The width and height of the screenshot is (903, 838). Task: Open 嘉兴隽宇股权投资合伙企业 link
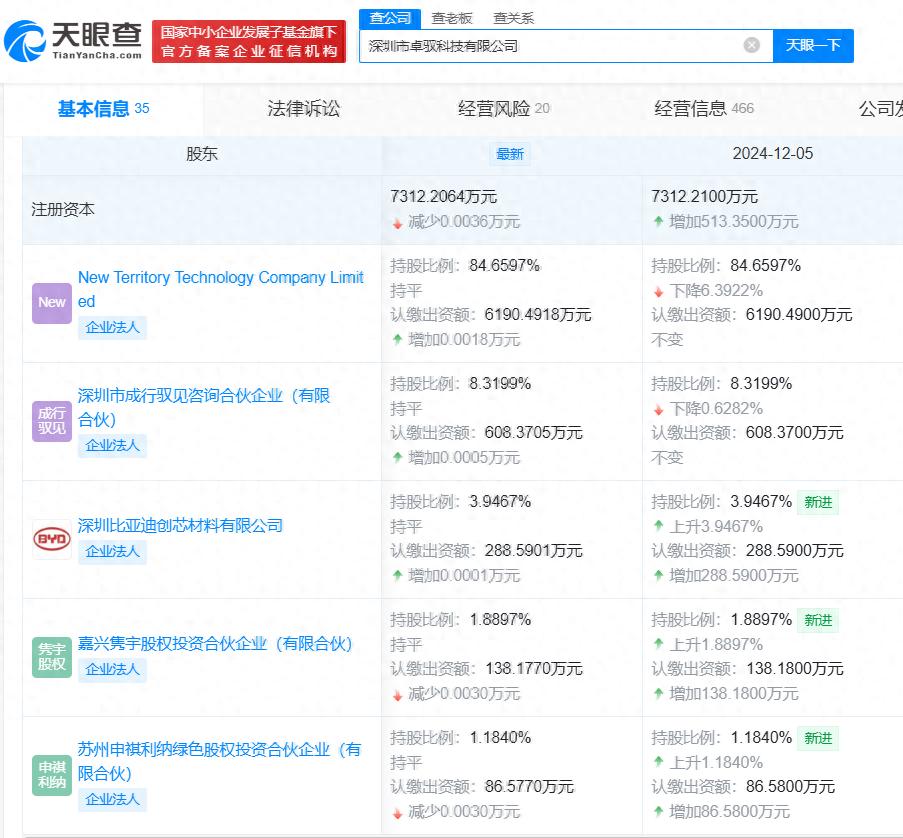click(215, 643)
